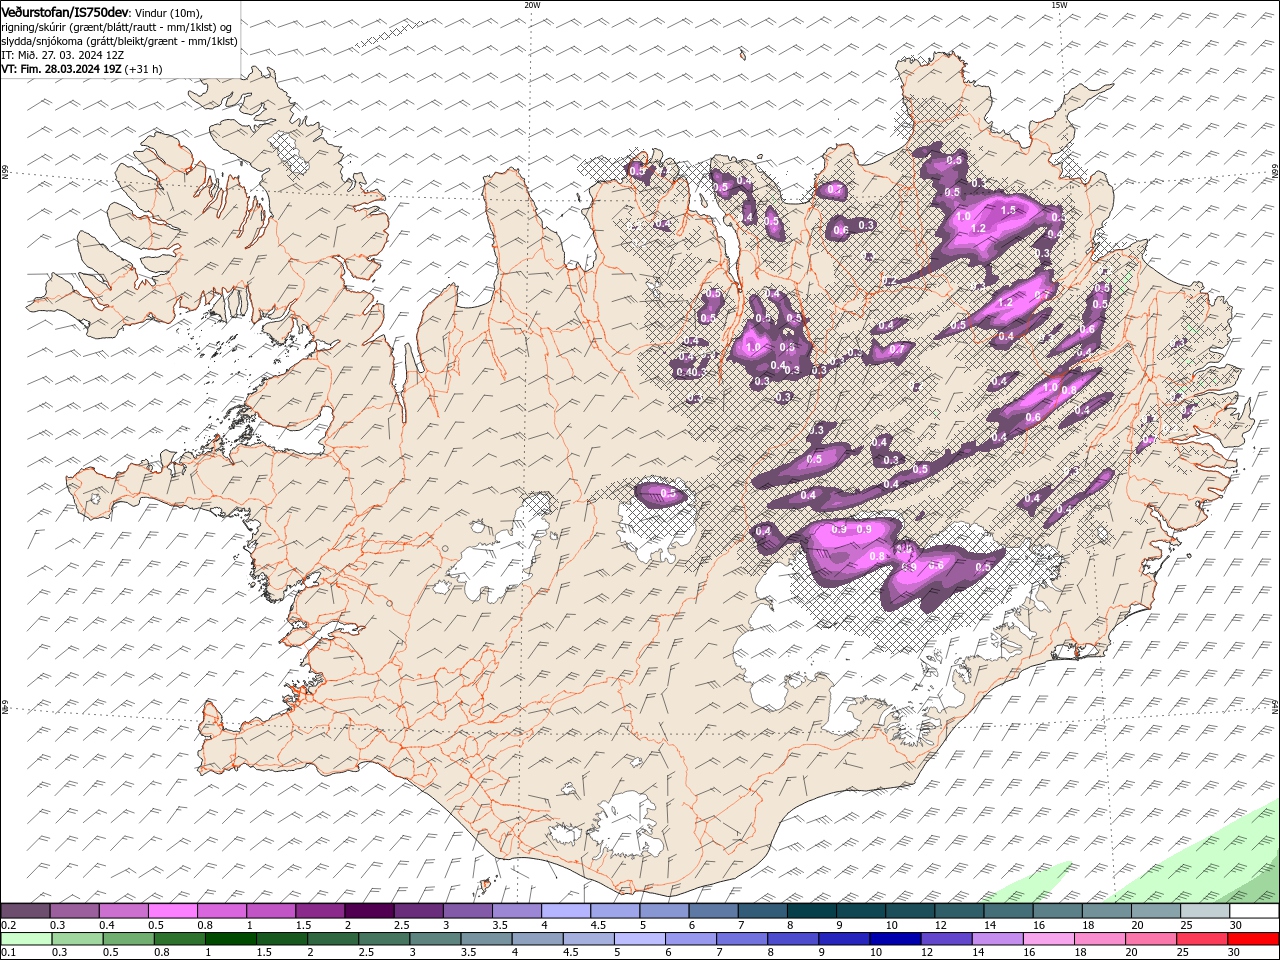Select the darkest purple top swatch between 2 and 2.5

(369, 911)
